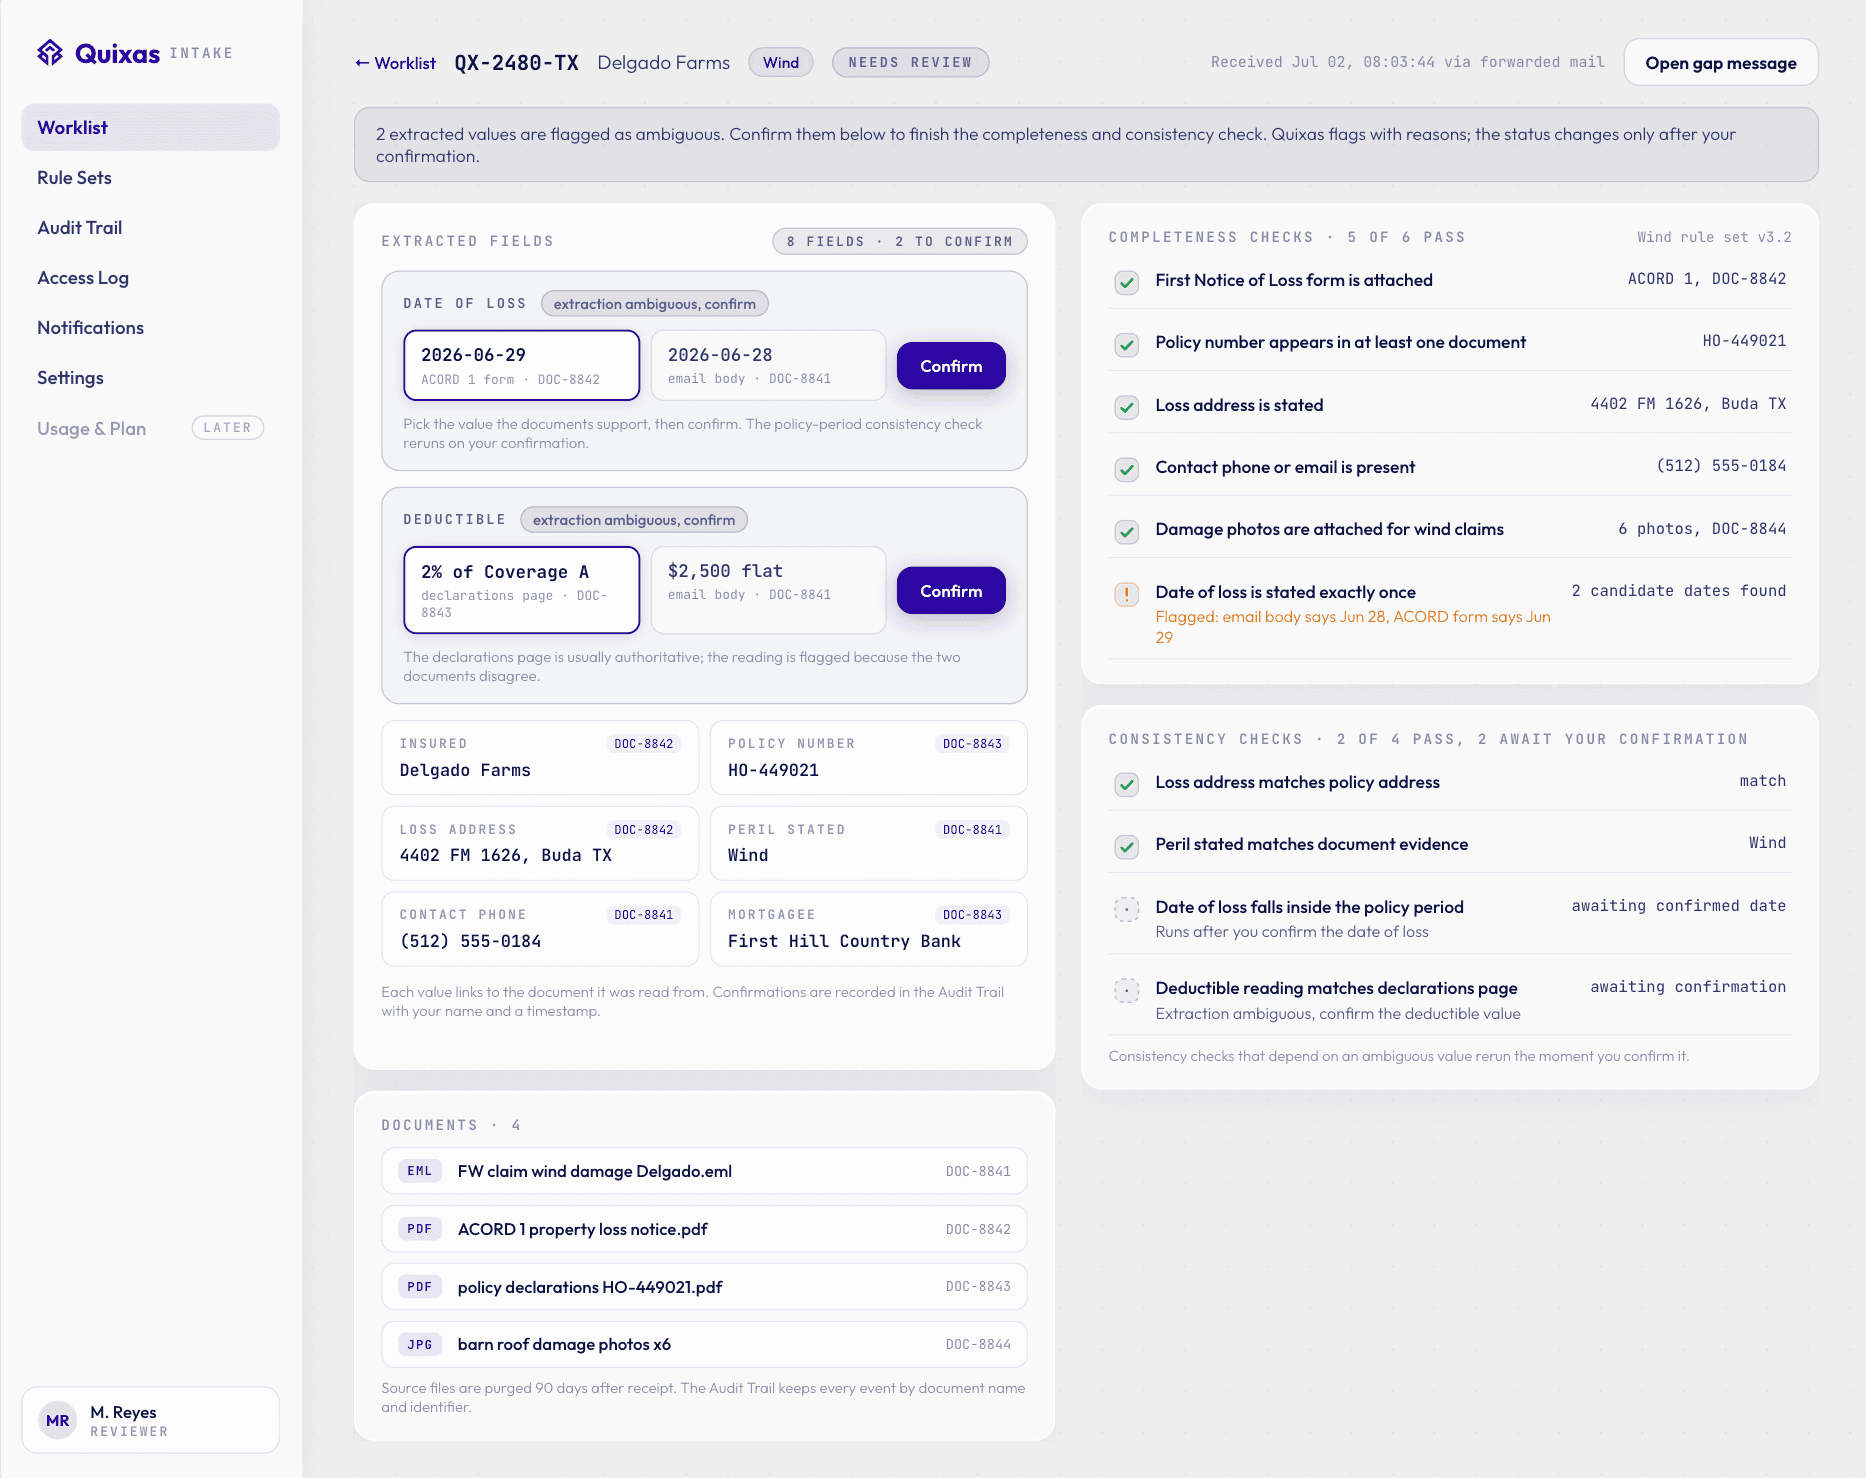
Task: Click 'awaiting confirmation' deductible status
Action: [1688, 987]
